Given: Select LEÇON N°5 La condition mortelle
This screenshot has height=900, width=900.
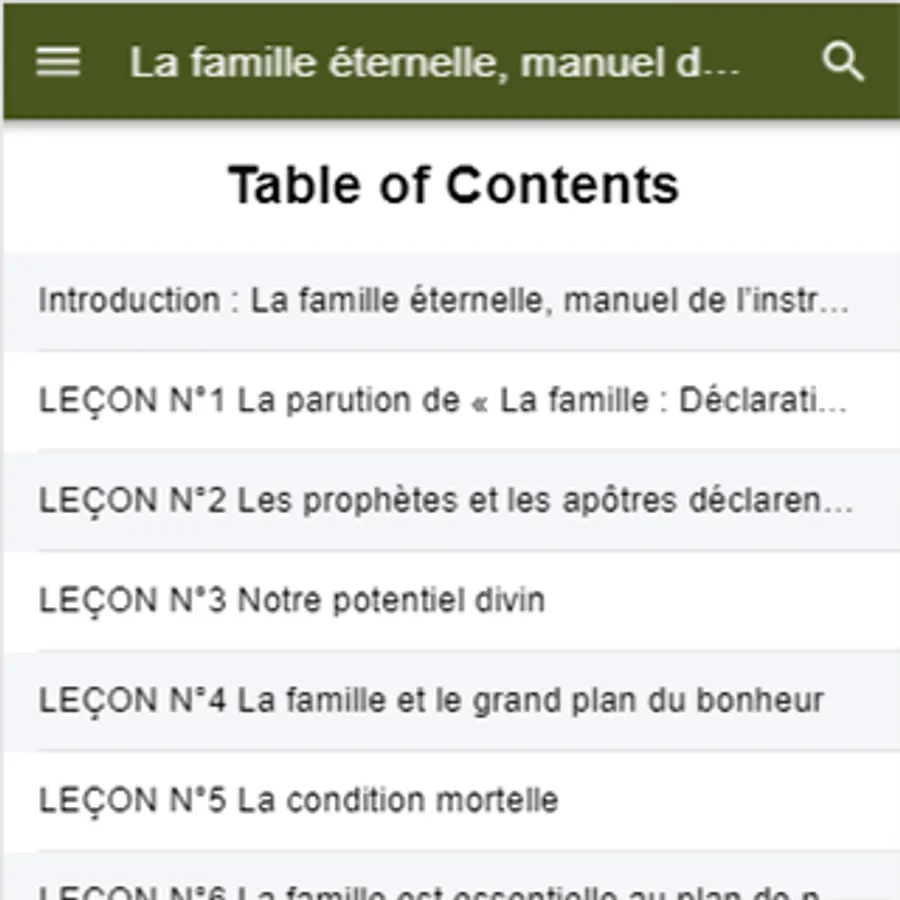Looking at the screenshot, I should coord(298,801).
